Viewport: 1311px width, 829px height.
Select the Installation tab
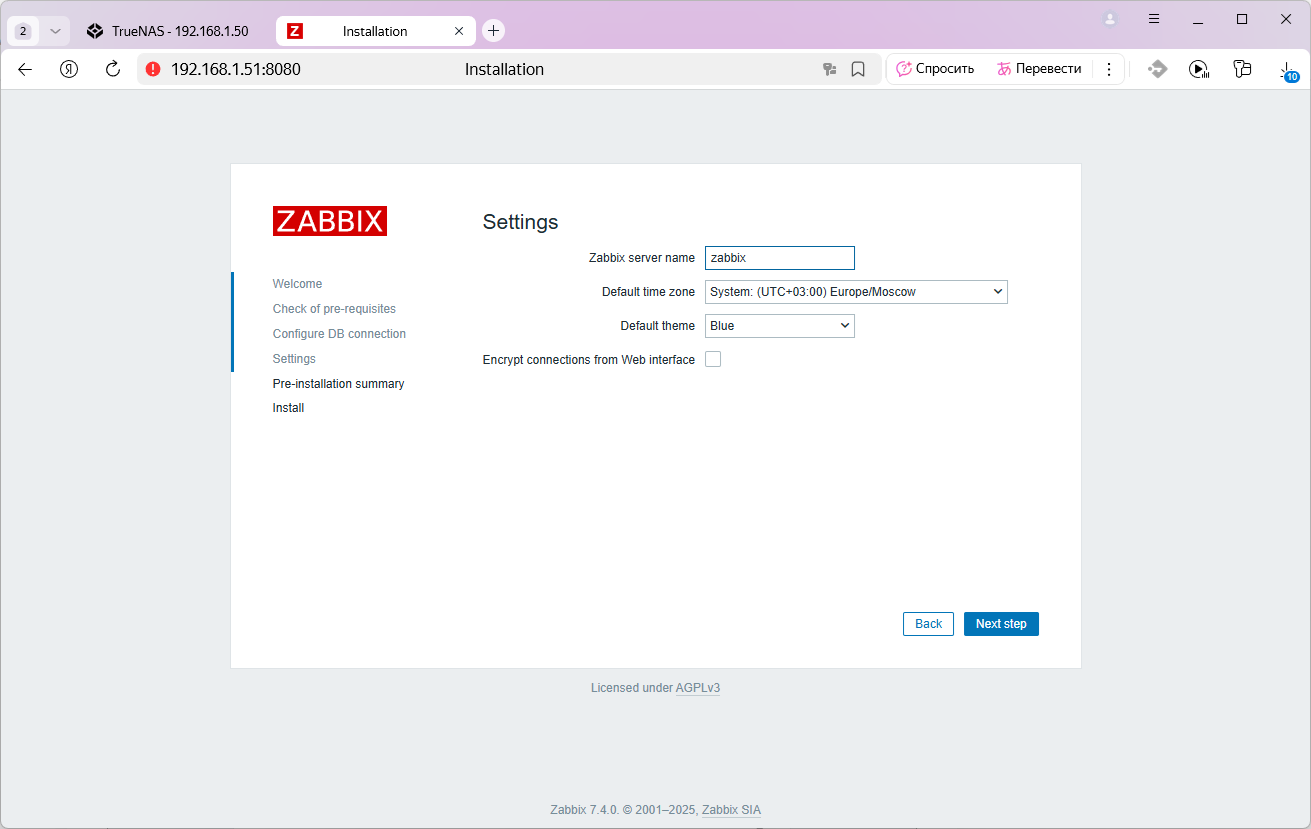(x=375, y=31)
